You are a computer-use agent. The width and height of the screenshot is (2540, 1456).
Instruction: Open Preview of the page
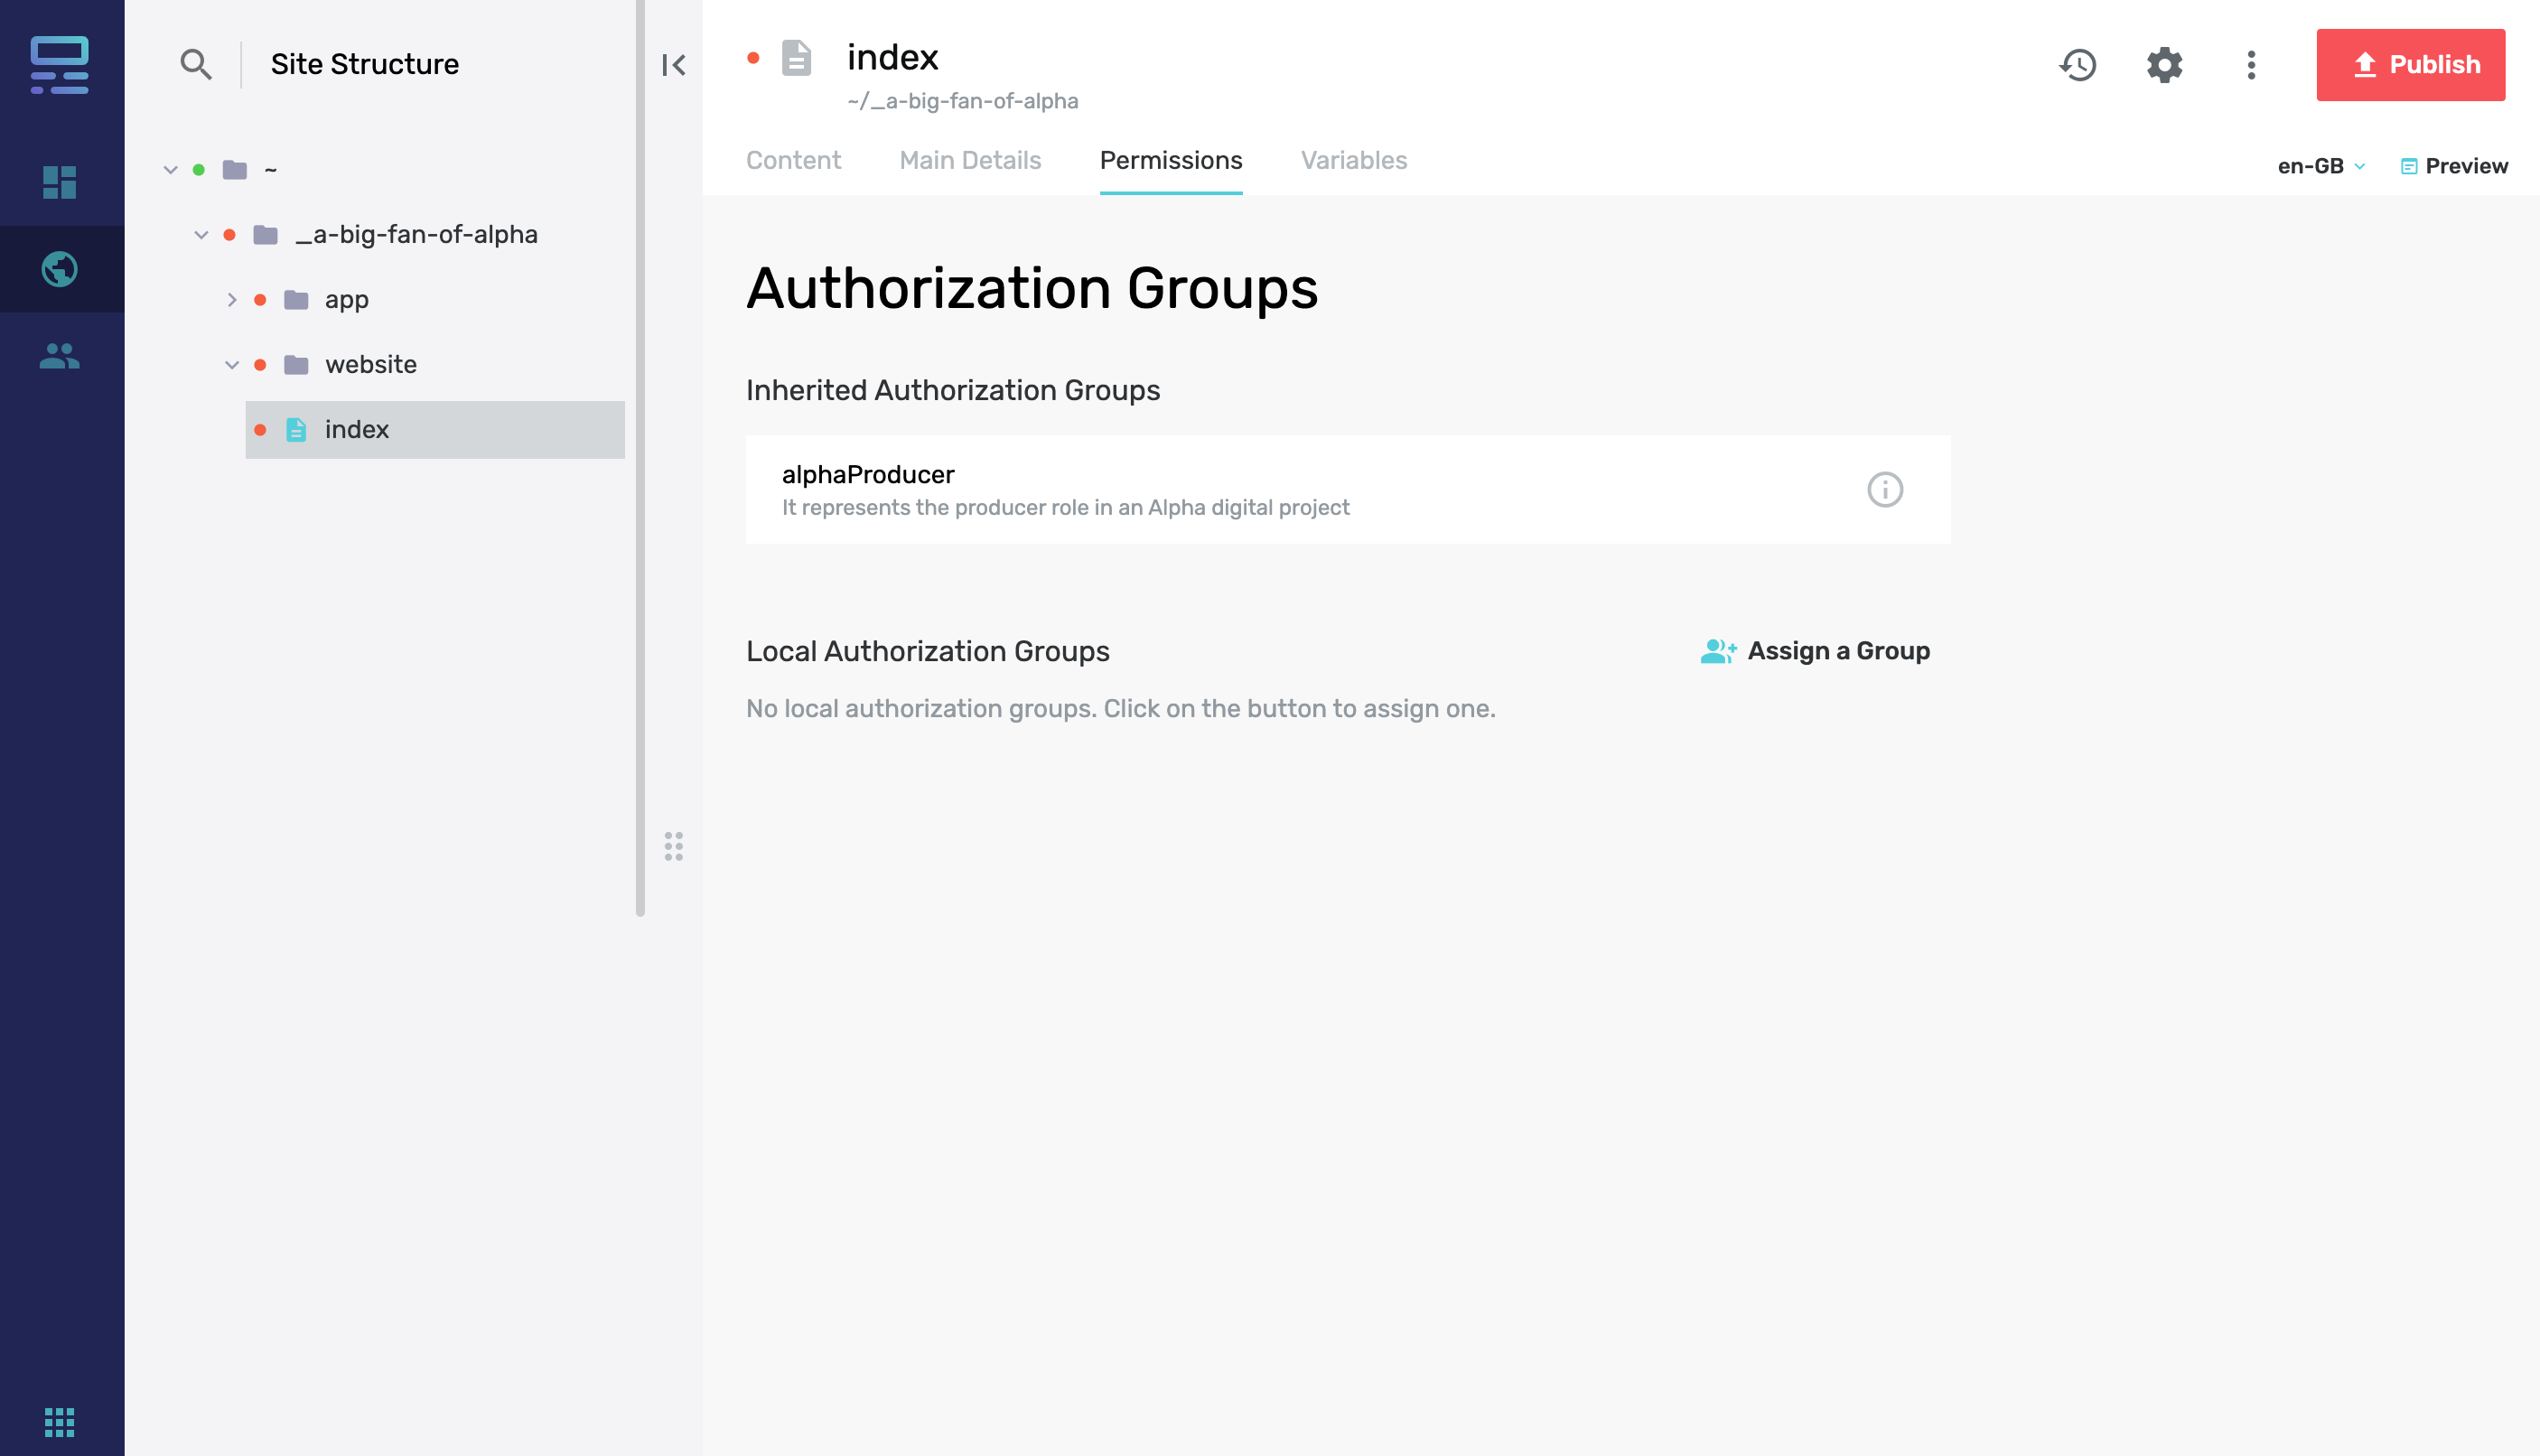[2454, 166]
